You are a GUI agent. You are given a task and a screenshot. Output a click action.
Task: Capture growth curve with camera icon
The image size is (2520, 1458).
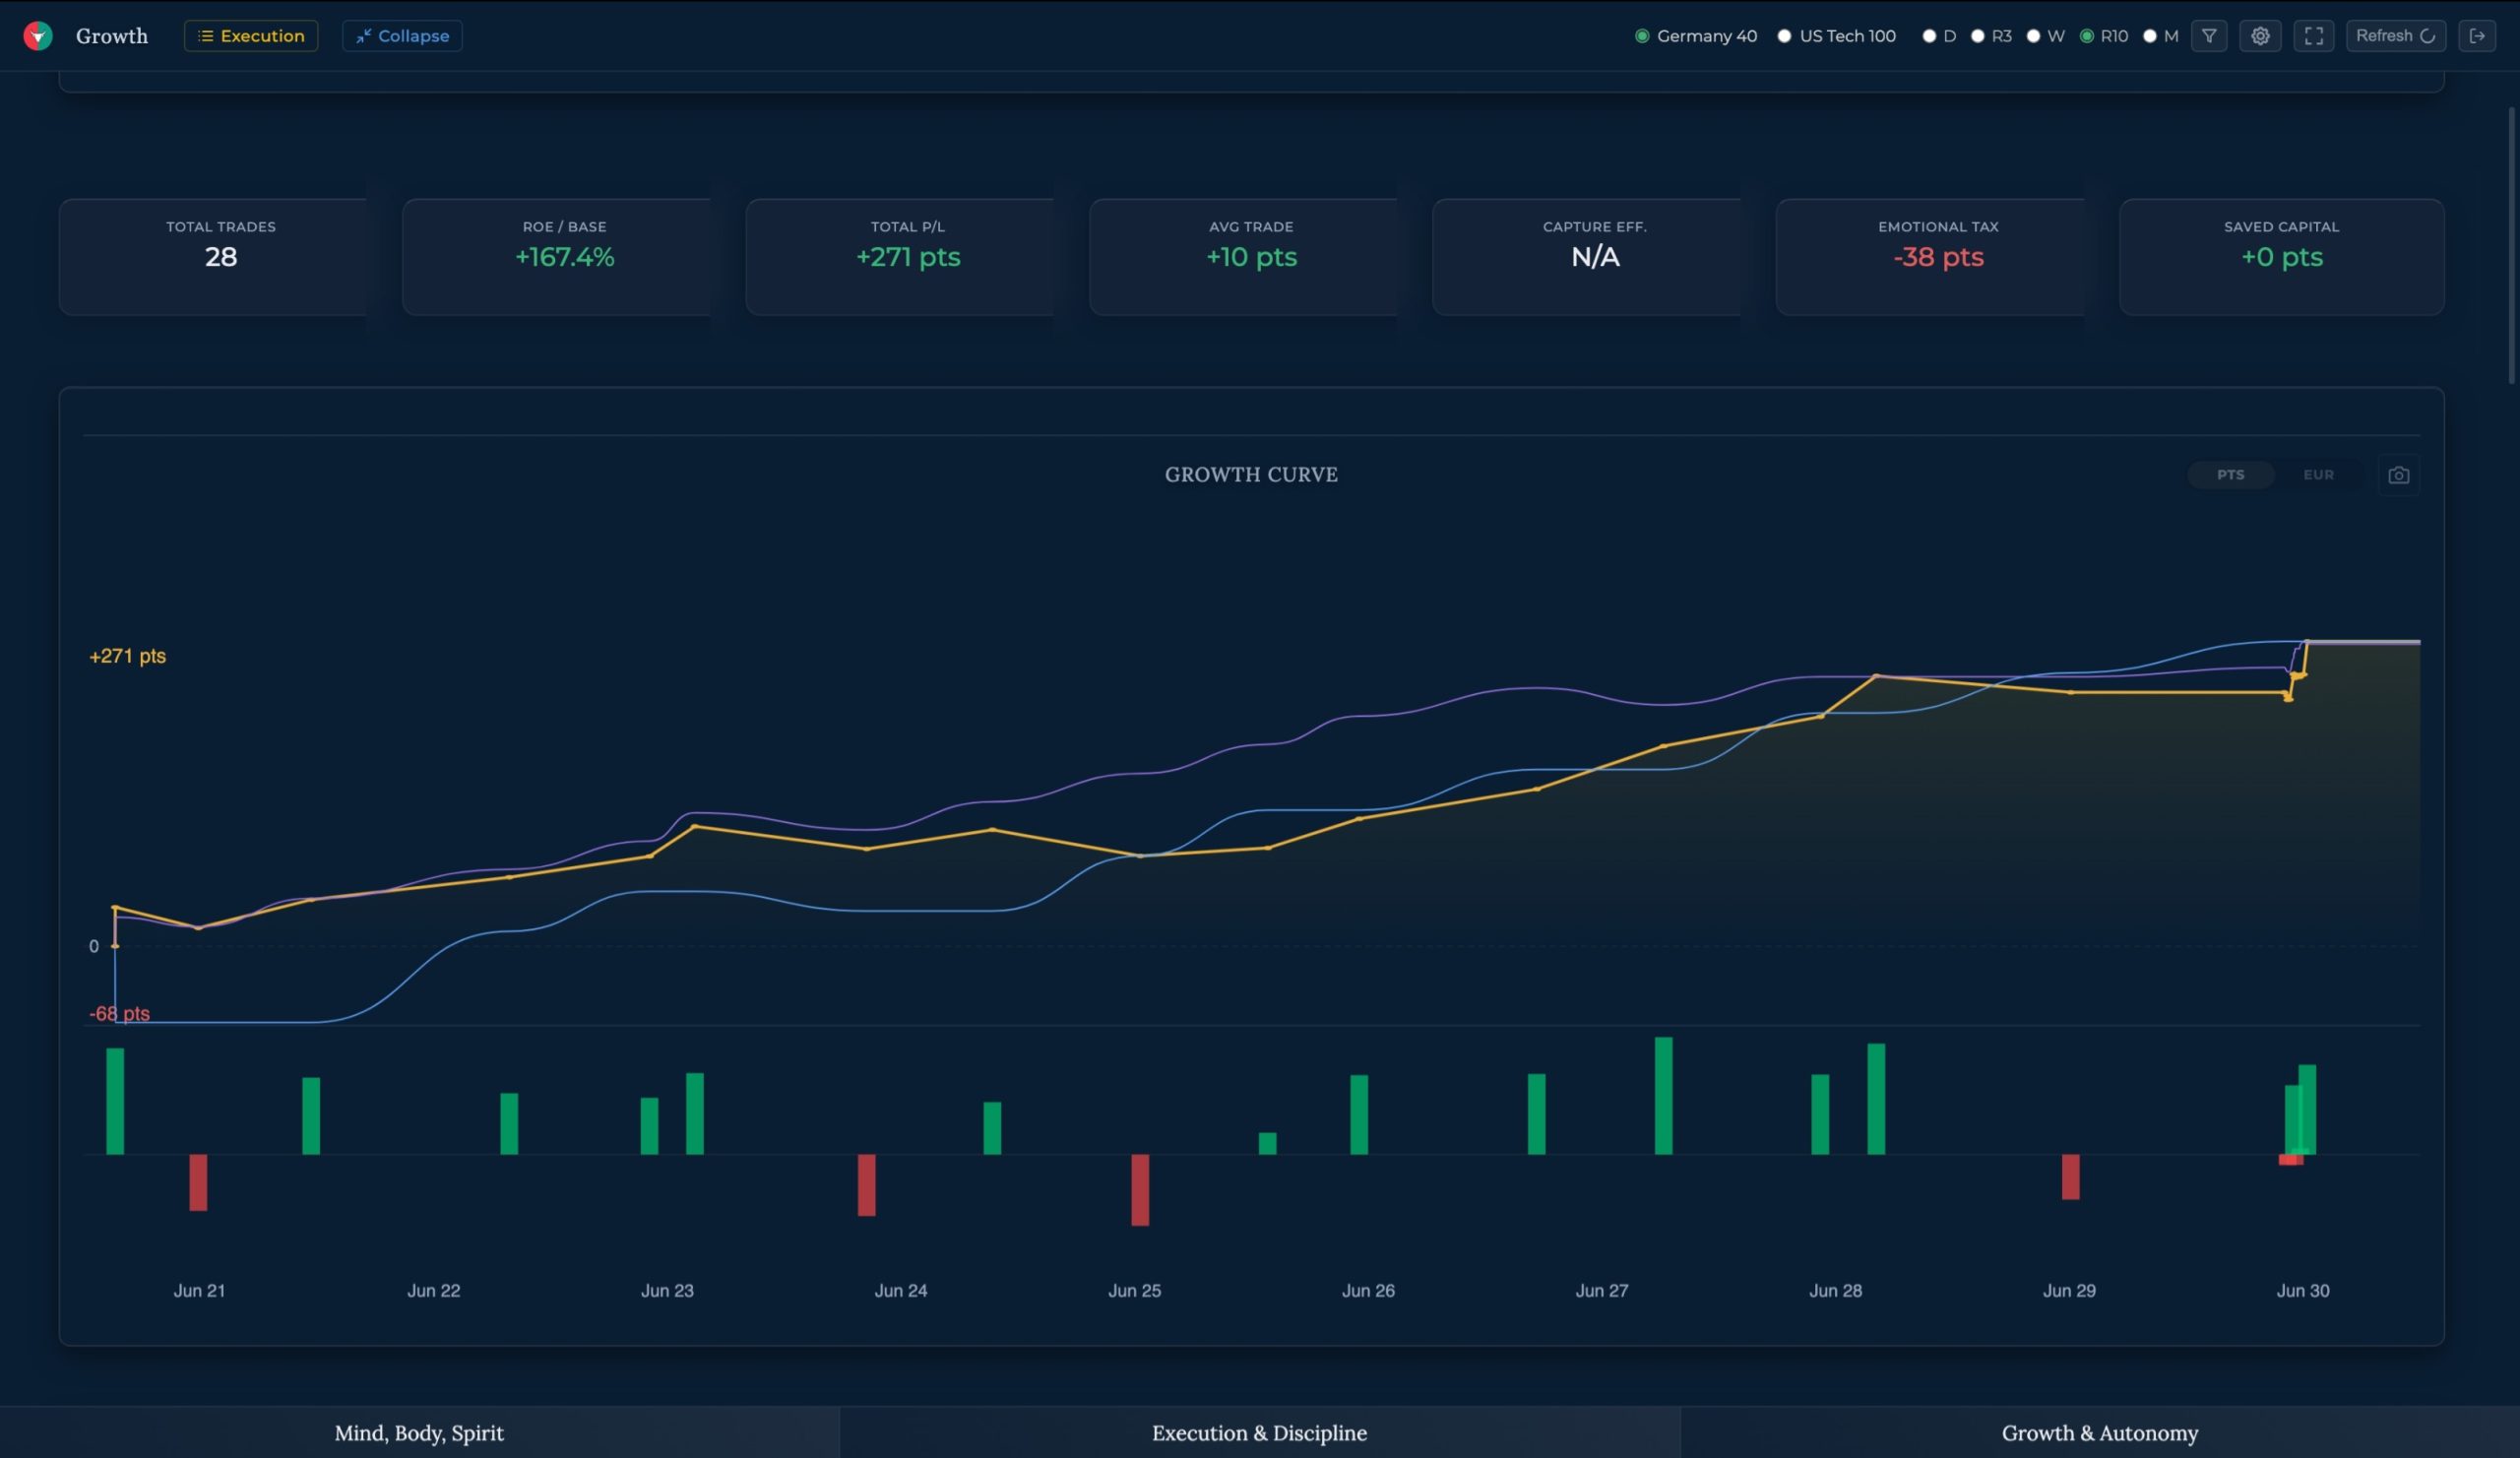pos(2399,475)
